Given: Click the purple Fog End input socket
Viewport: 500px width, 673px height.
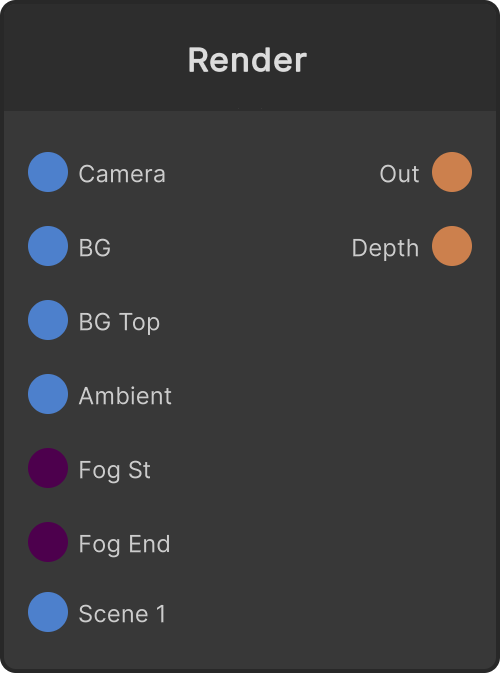Looking at the screenshot, I should point(48,542).
